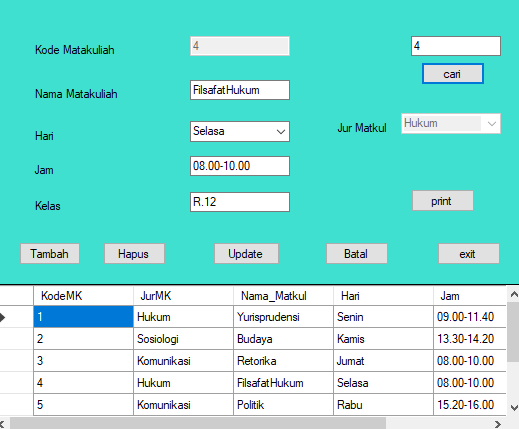Select the Retorika cell

coord(283,361)
